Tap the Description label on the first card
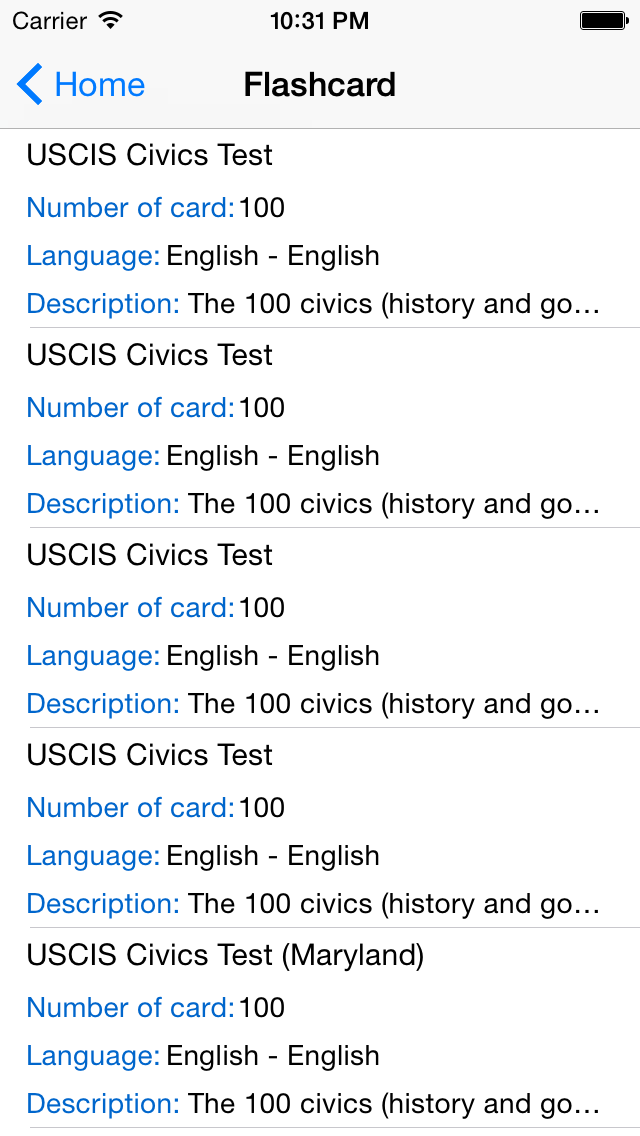Viewport: 640px width, 1136px height. coord(102,304)
